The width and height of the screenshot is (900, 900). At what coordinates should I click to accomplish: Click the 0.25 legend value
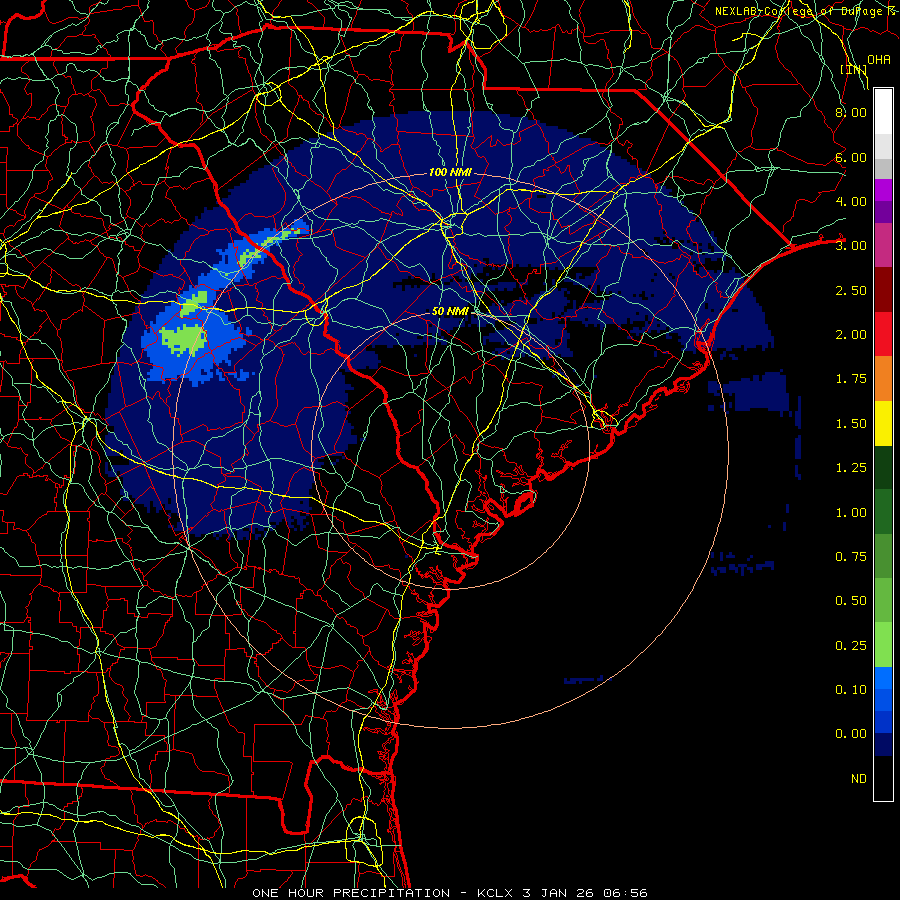(x=851, y=646)
